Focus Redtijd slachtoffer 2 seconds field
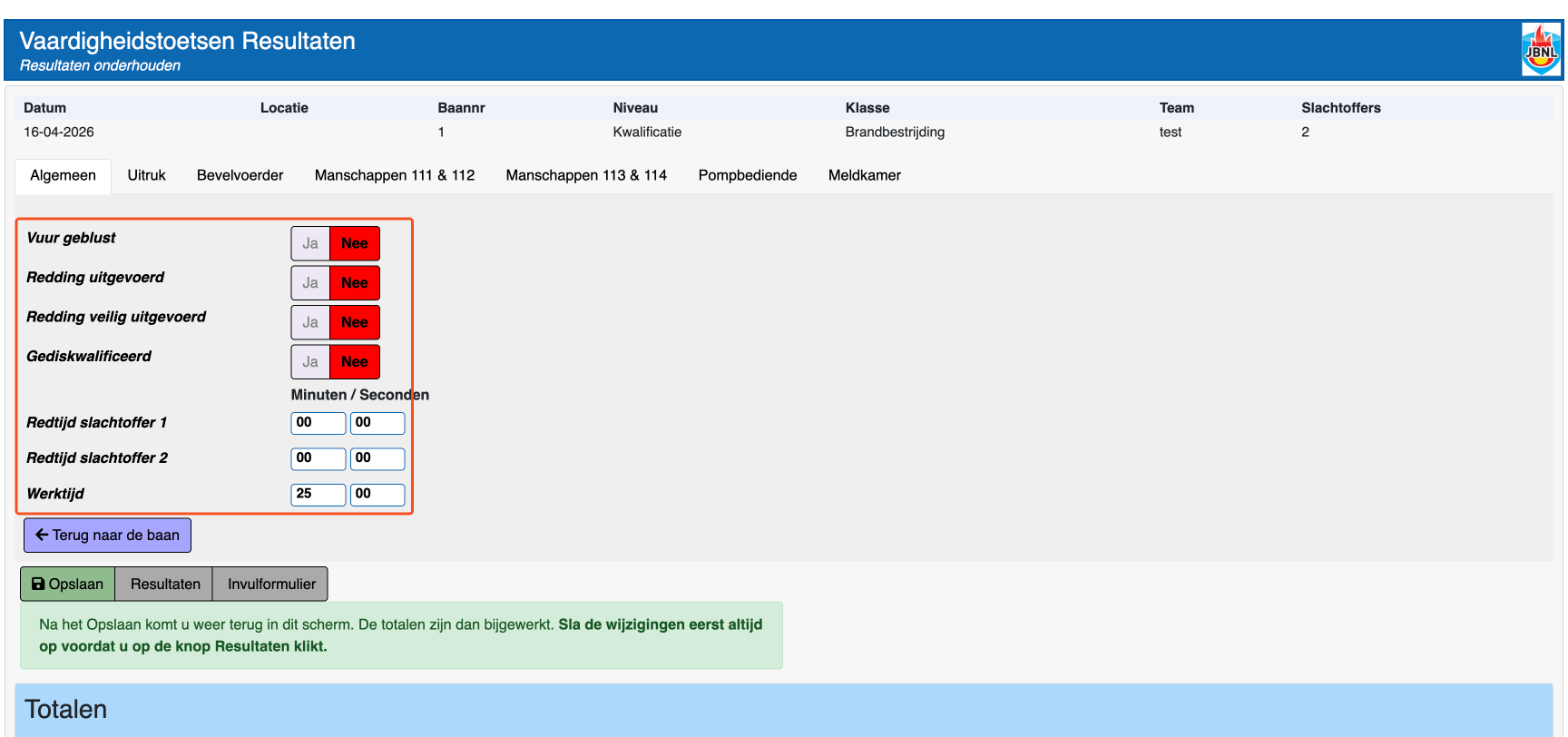The width and height of the screenshot is (1568, 737). click(377, 459)
